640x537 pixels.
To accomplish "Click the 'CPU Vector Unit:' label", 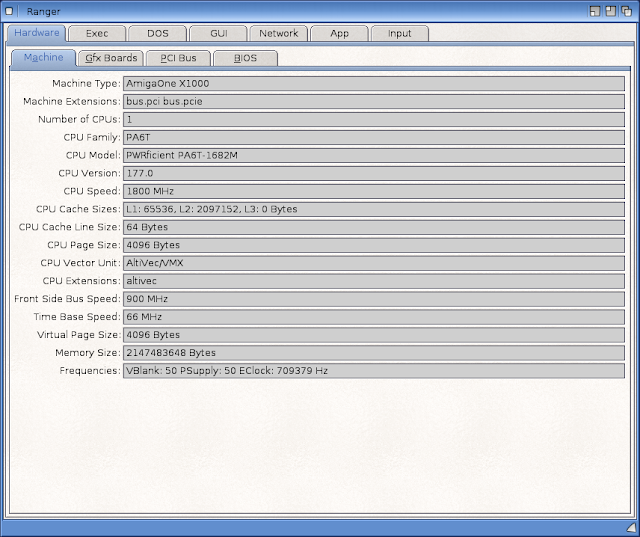I will (x=81, y=263).
